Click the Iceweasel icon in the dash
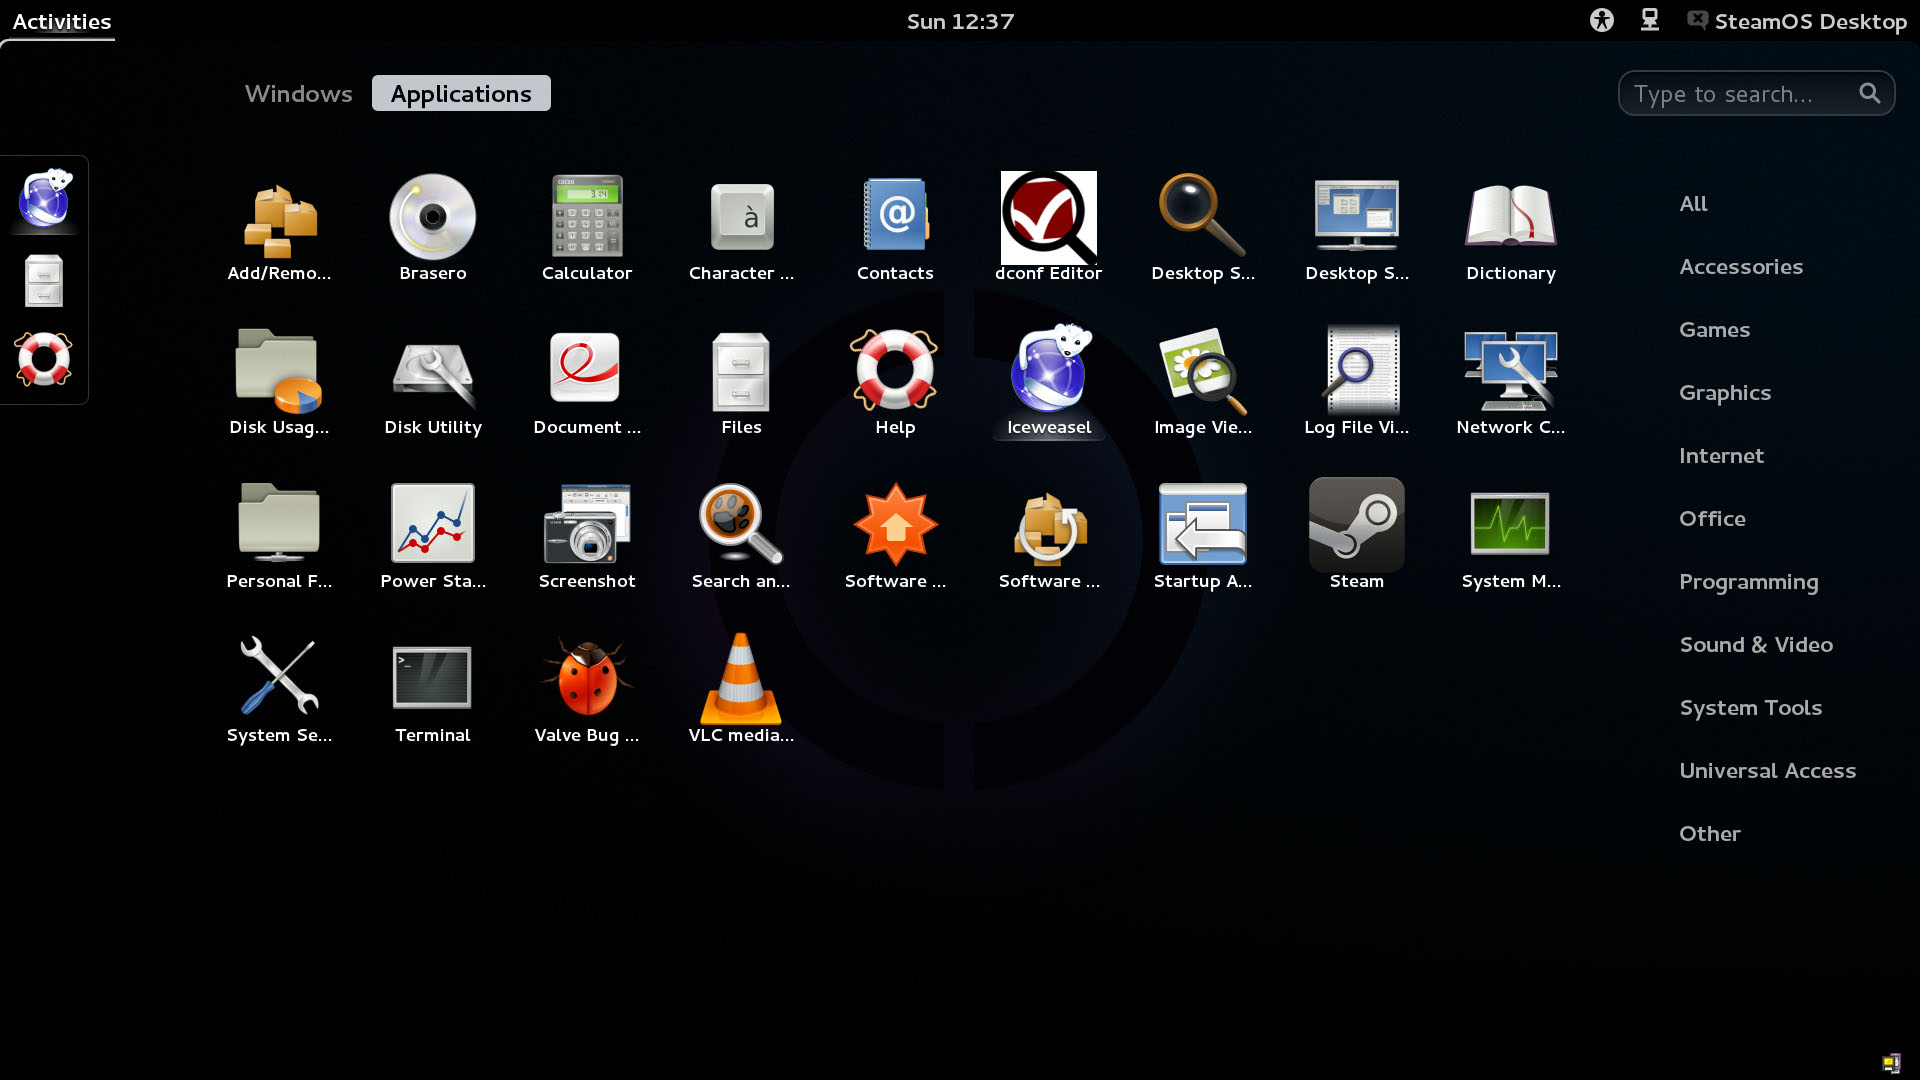Screen dimensions: 1920x1080 coord(44,199)
